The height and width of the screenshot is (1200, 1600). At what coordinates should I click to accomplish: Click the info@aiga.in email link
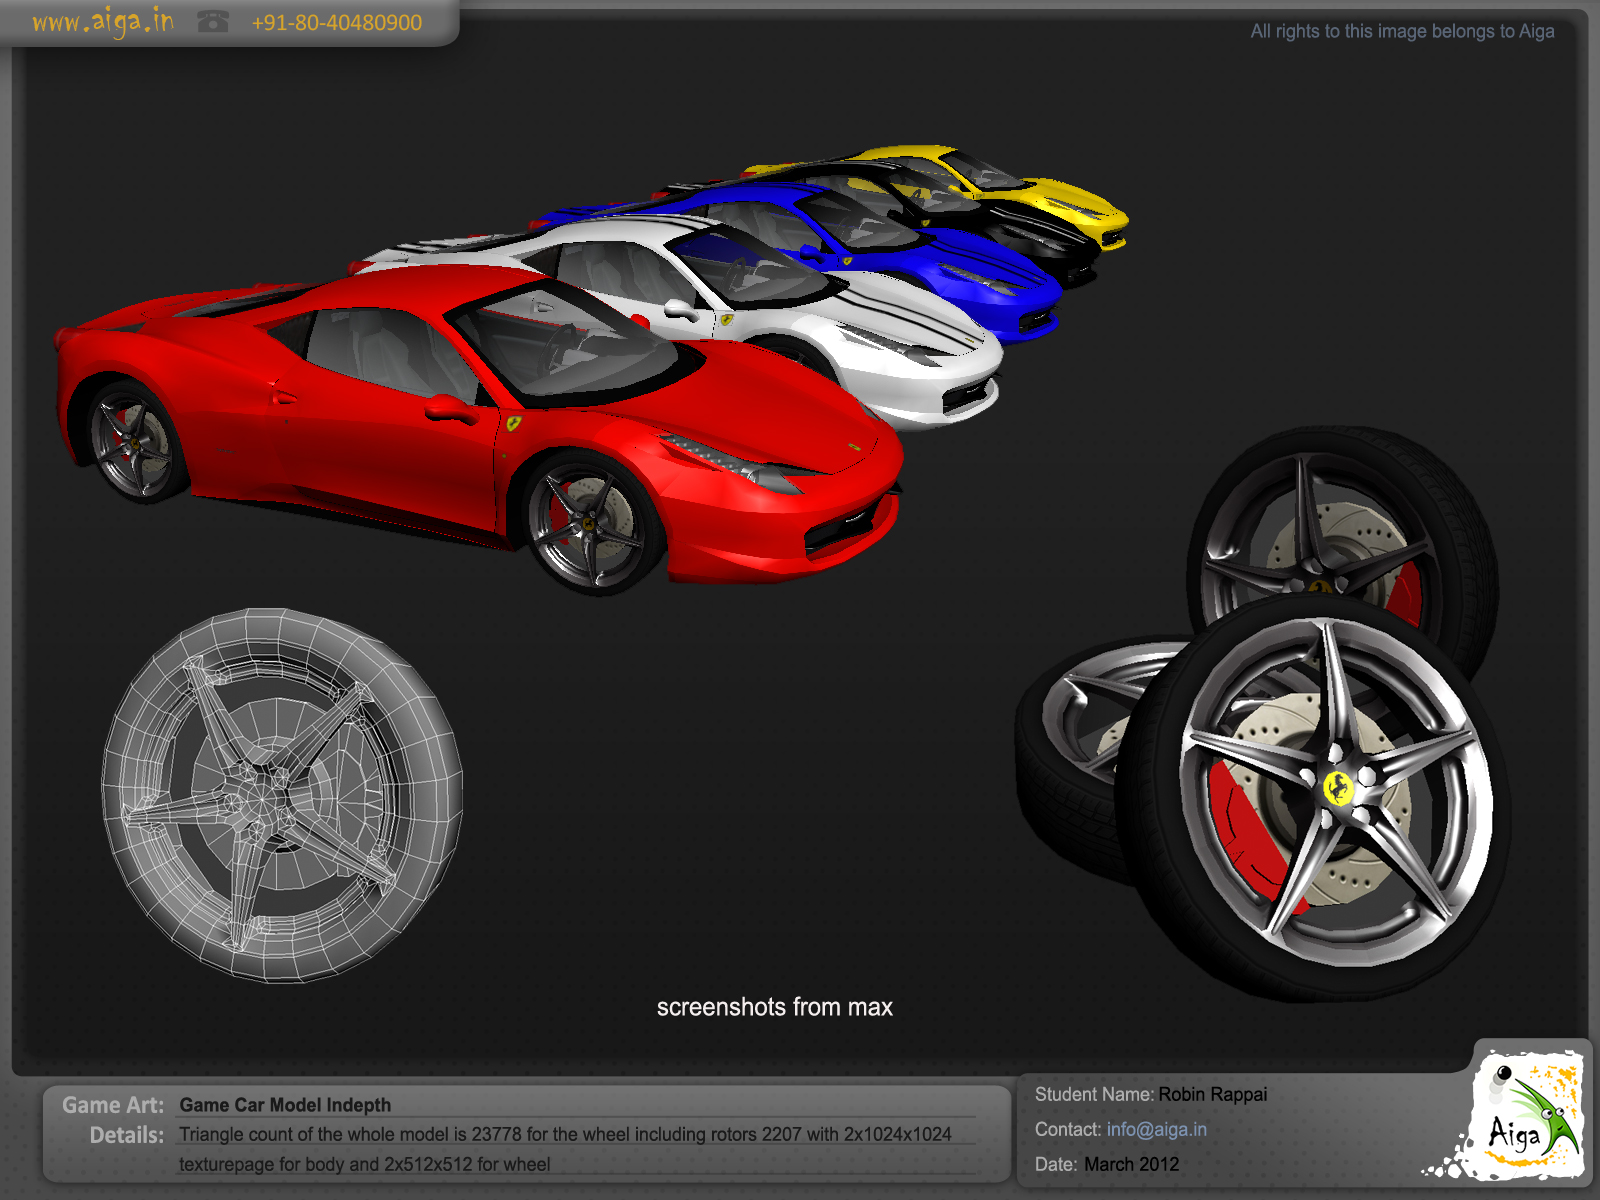(1156, 1128)
